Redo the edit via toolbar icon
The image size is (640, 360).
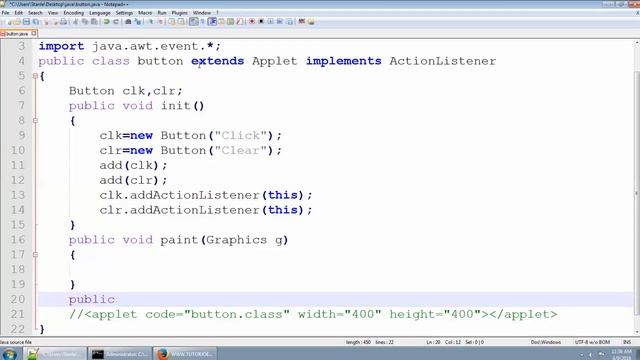click(116, 22)
